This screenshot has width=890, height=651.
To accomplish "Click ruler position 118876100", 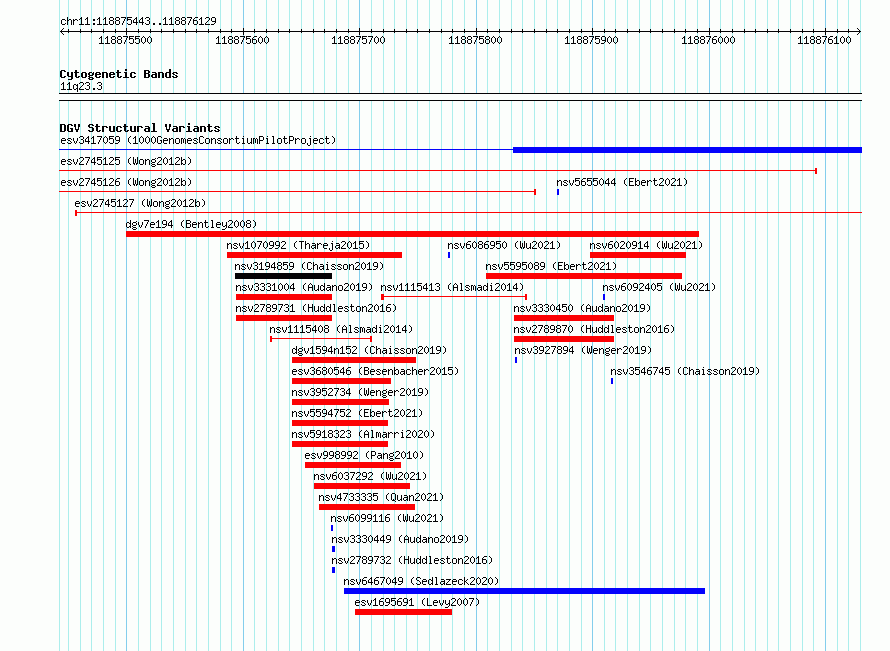I will pos(824,40).
